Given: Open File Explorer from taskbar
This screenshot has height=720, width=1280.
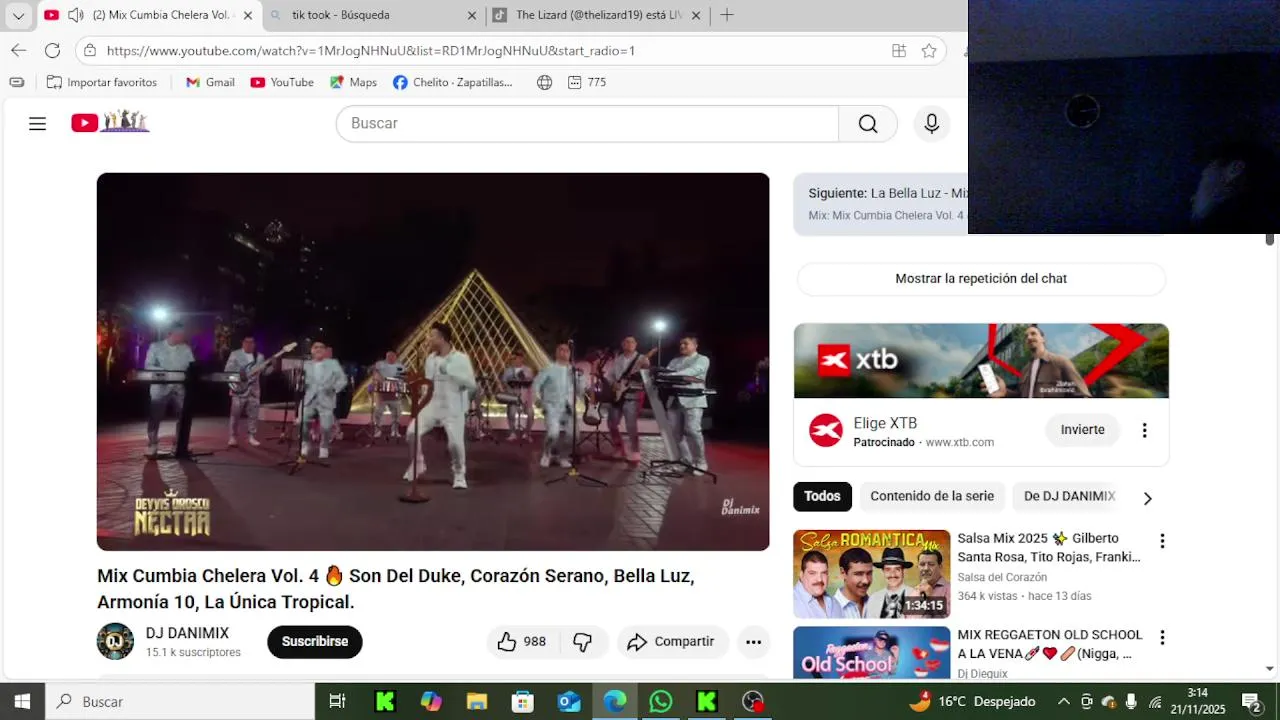Looking at the screenshot, I should 476,701.
